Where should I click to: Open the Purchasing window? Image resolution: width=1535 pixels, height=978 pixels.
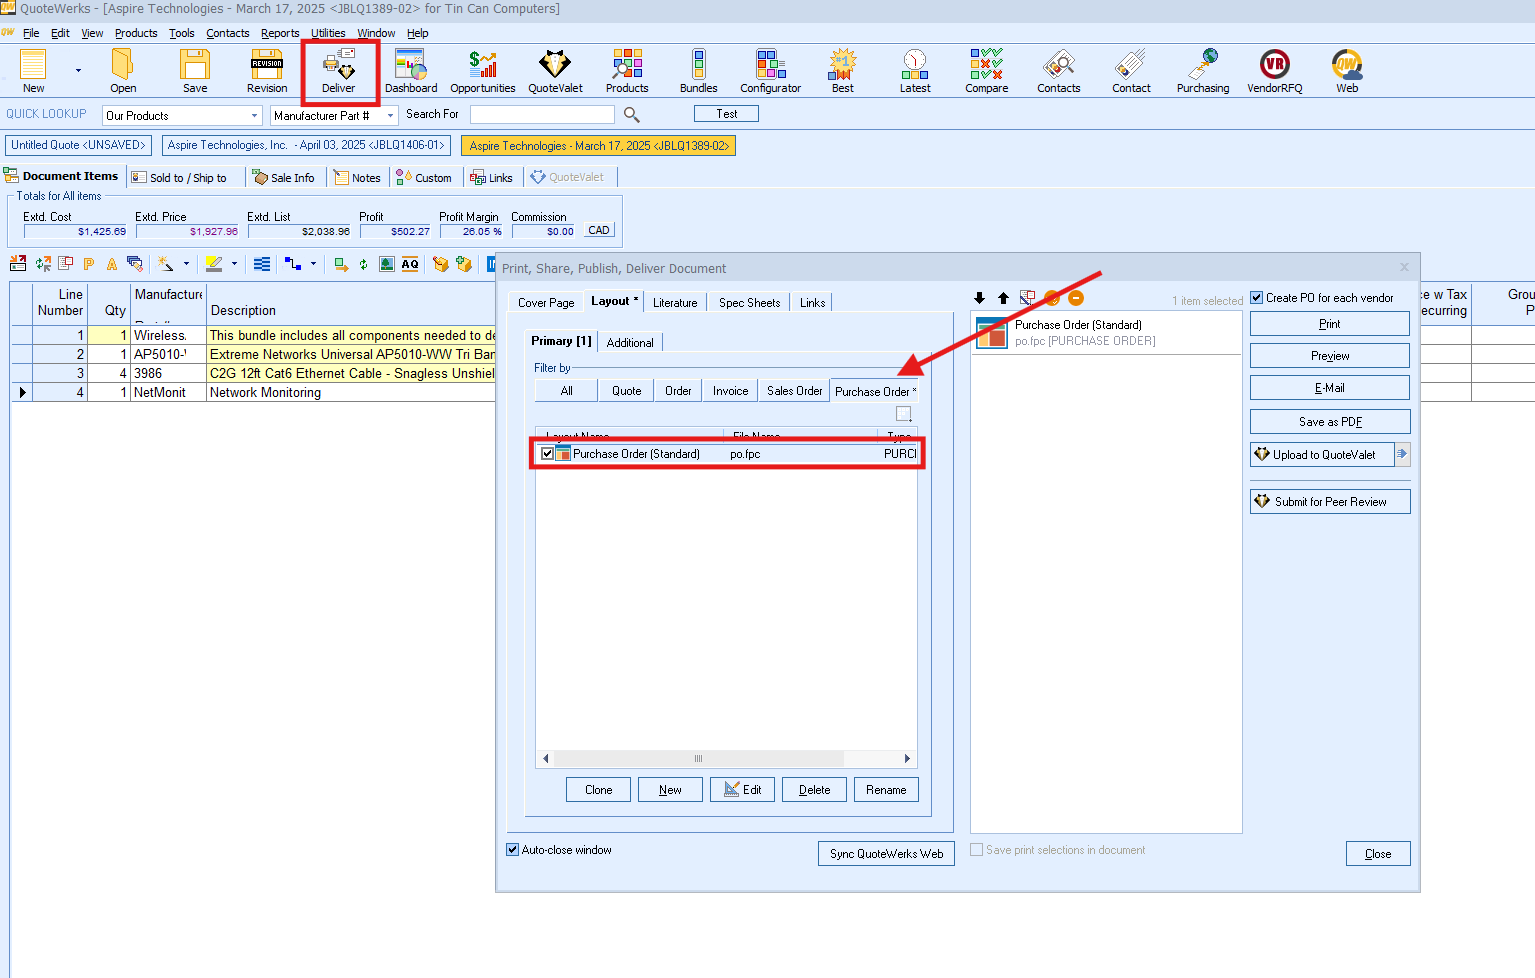[1203, 71]
